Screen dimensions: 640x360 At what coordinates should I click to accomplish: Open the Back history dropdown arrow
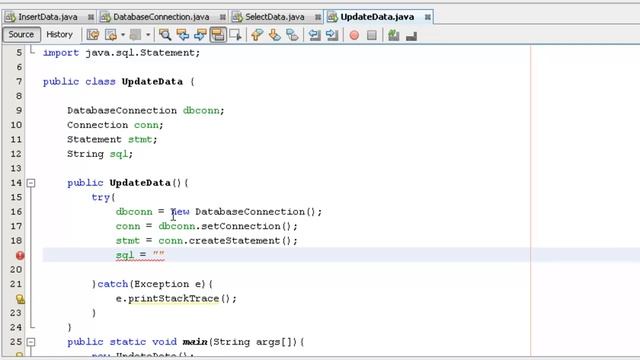point(123,35)
